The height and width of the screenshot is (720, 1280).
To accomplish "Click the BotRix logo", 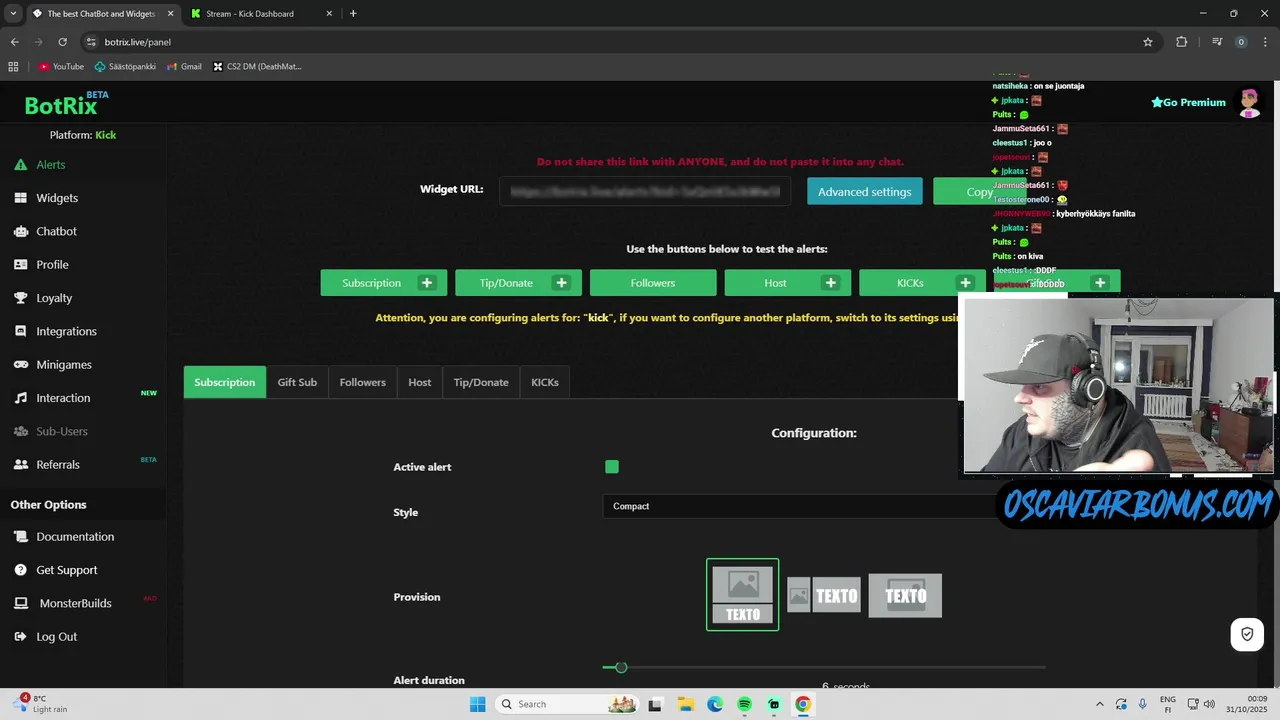I will click(x=66, y=104).
